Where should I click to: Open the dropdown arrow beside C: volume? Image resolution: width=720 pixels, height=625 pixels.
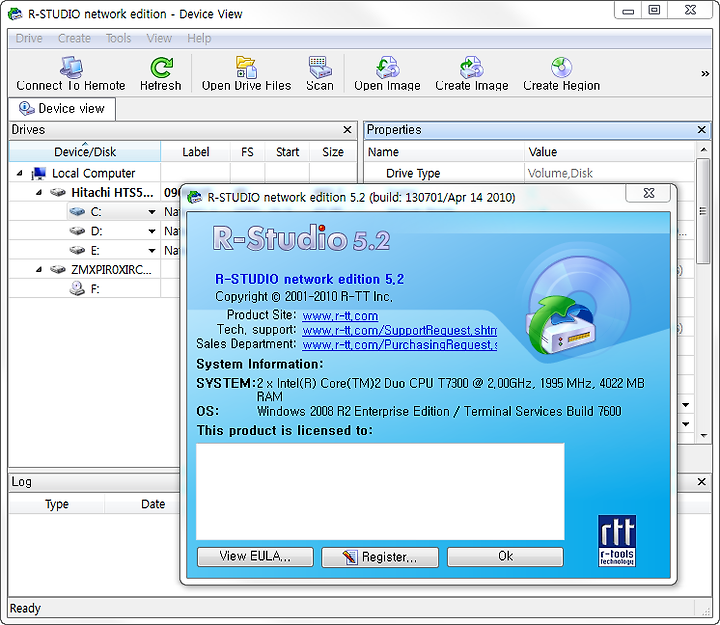pyautogui.click(x=152, y=212)
